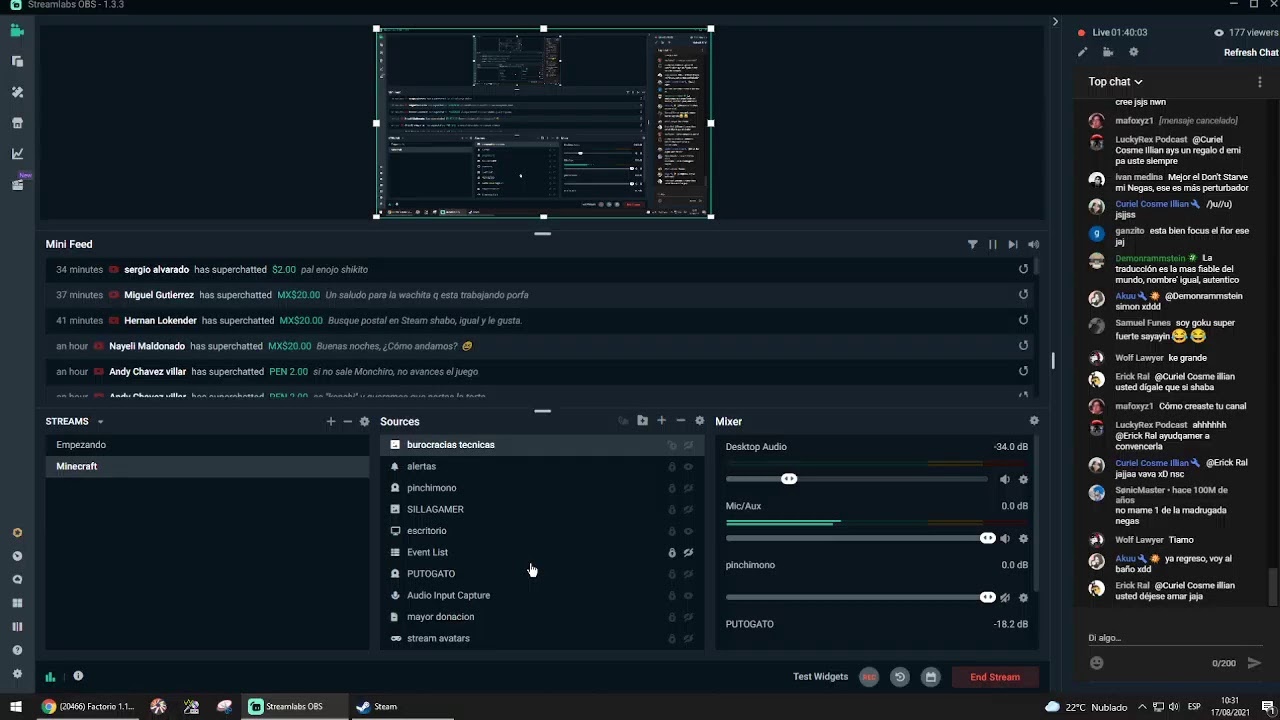Hide the alertas source

688,467
